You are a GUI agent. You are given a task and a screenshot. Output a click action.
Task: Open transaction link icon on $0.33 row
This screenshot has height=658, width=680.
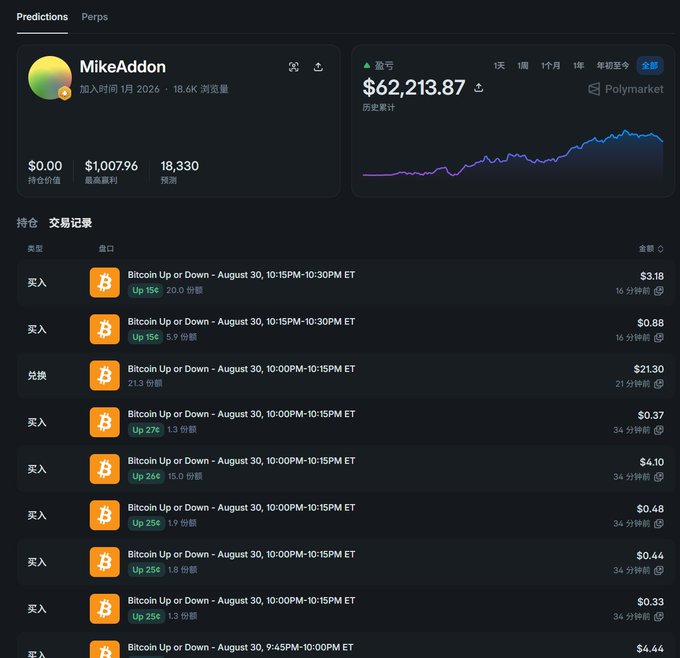659,616
